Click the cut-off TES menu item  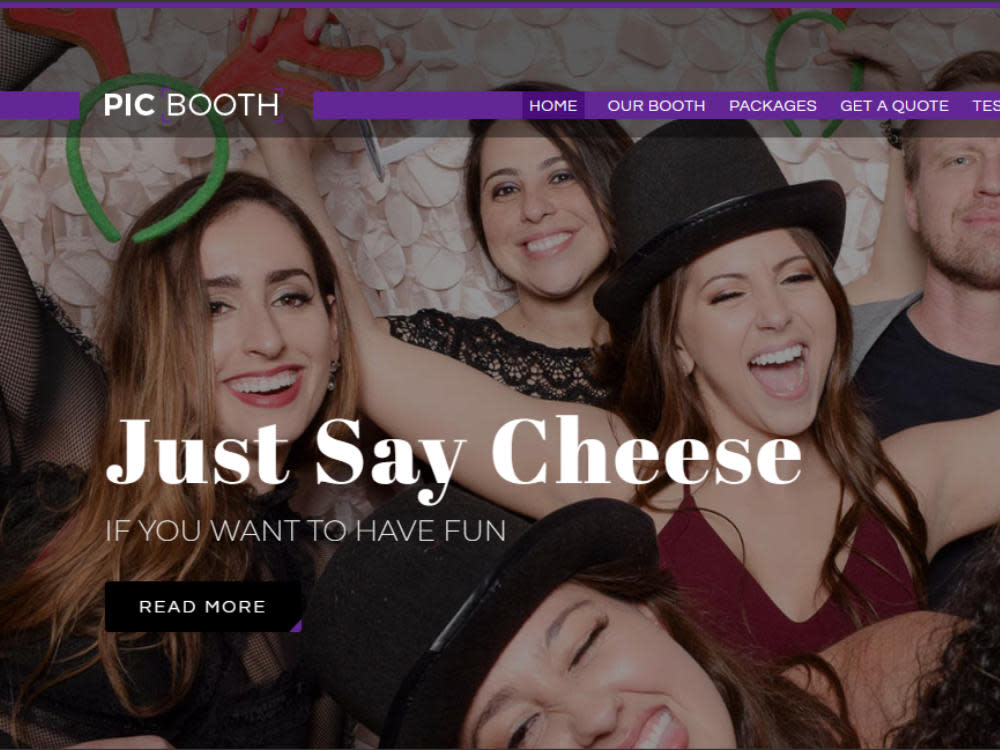click(986, 106)
